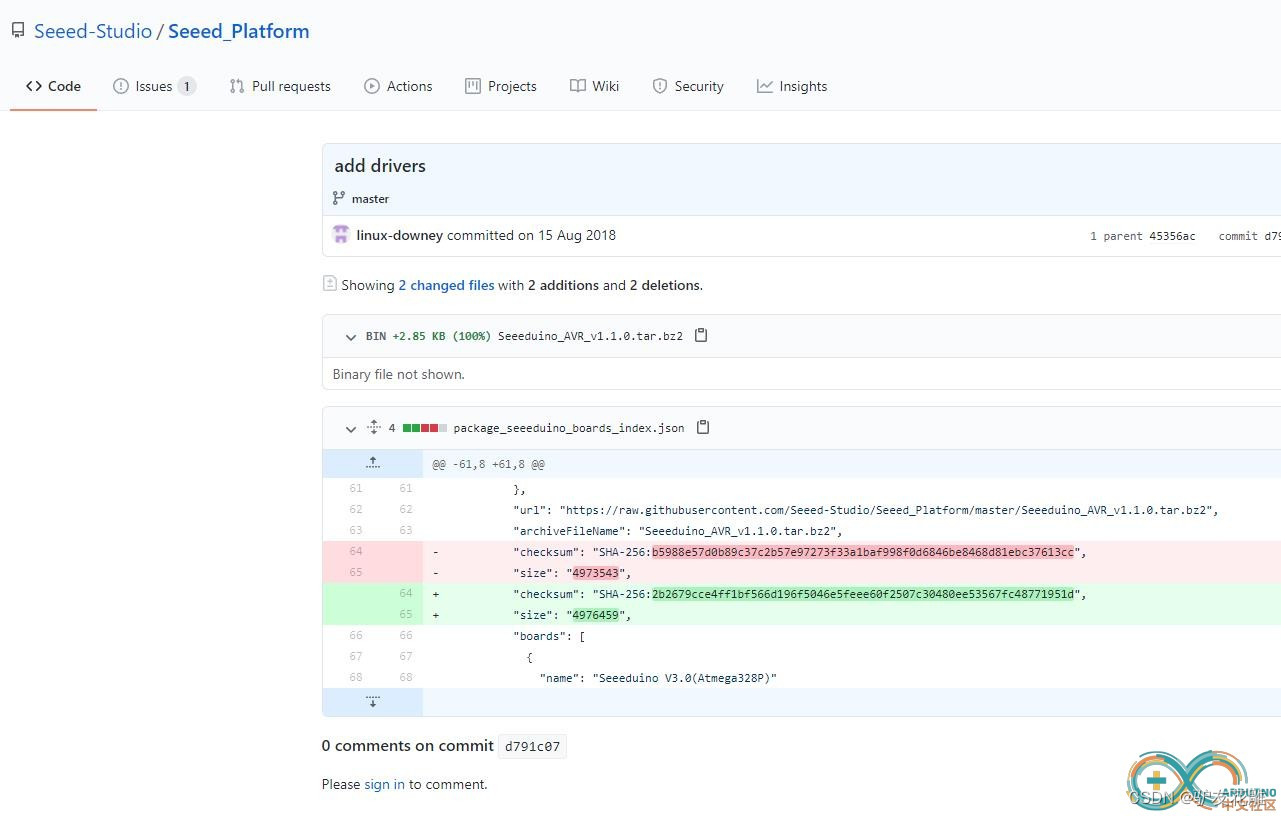Open the Seeed_Platform repository link

239,31
